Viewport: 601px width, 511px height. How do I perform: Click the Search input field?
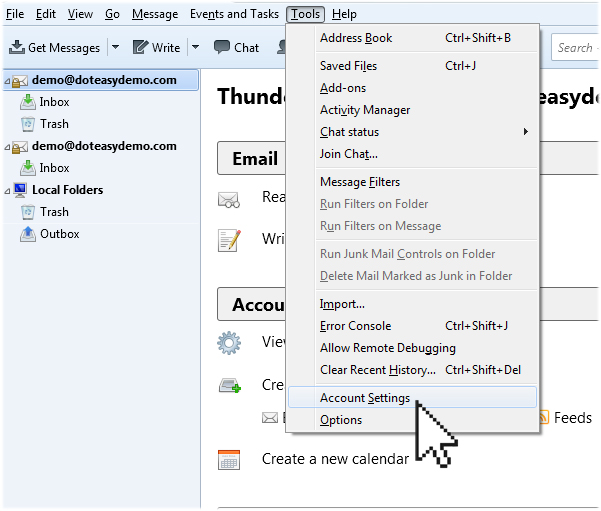(x=576, y=48)
